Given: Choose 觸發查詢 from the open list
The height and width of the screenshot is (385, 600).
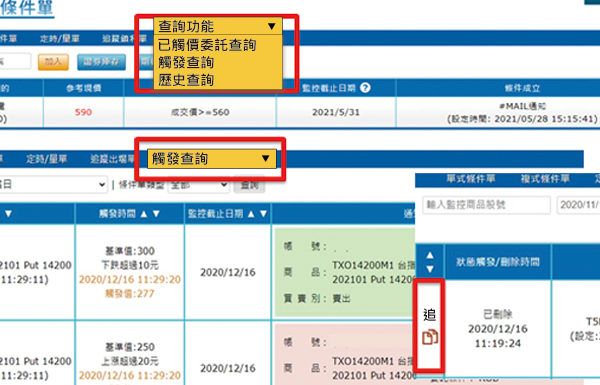Looking at the screenshot, I should [x=186, y=62].
